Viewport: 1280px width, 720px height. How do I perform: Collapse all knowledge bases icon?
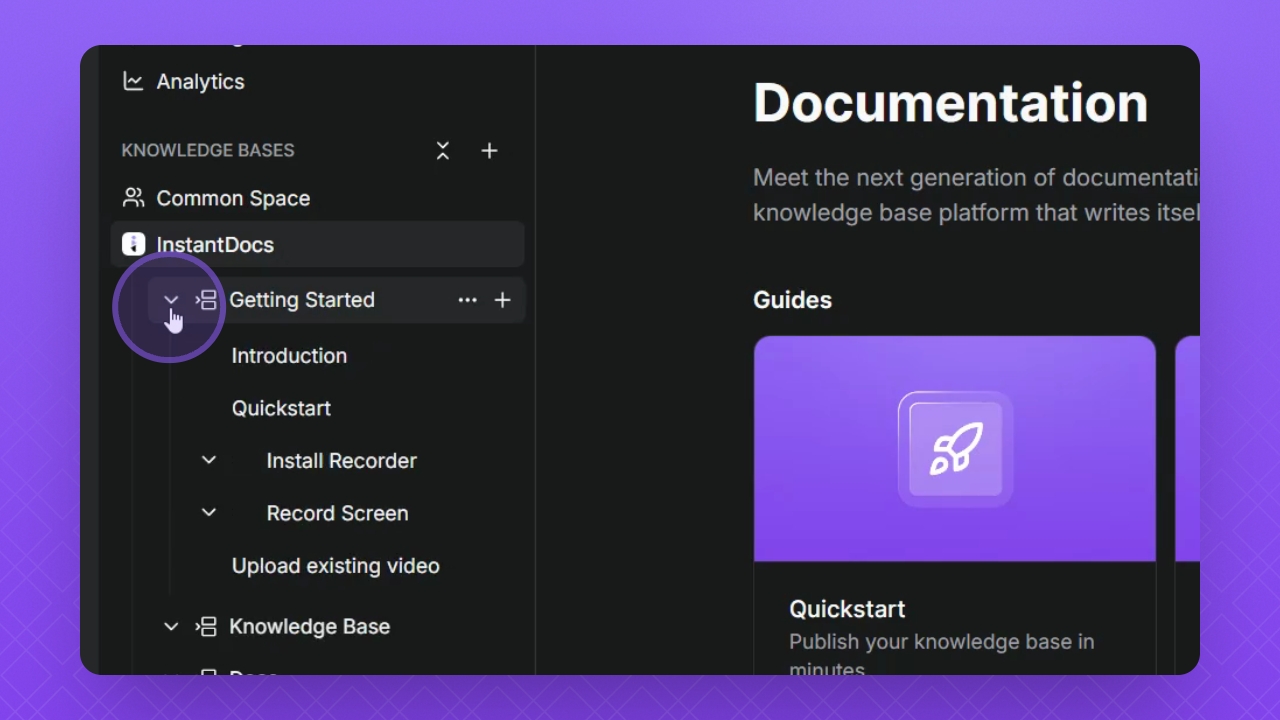(x=443, y=151)
